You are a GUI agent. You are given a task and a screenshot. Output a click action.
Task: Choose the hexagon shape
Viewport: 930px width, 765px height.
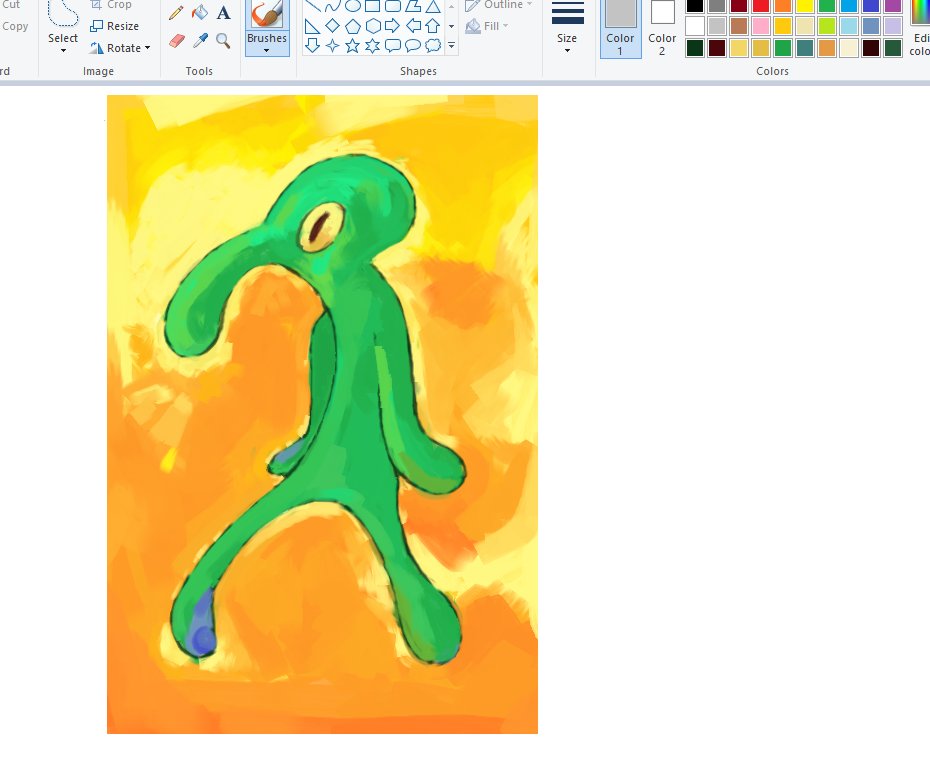[x=373, y=26]
